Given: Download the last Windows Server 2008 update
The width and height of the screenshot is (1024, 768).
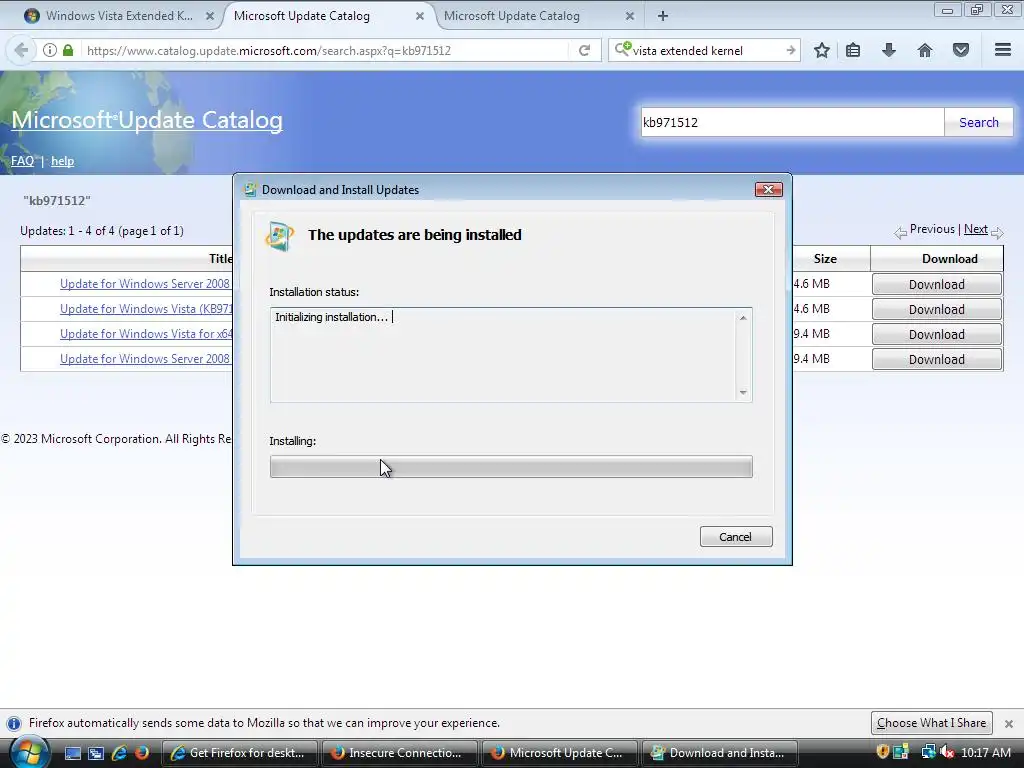Looking at the screenshot, I should coord(936,359).
